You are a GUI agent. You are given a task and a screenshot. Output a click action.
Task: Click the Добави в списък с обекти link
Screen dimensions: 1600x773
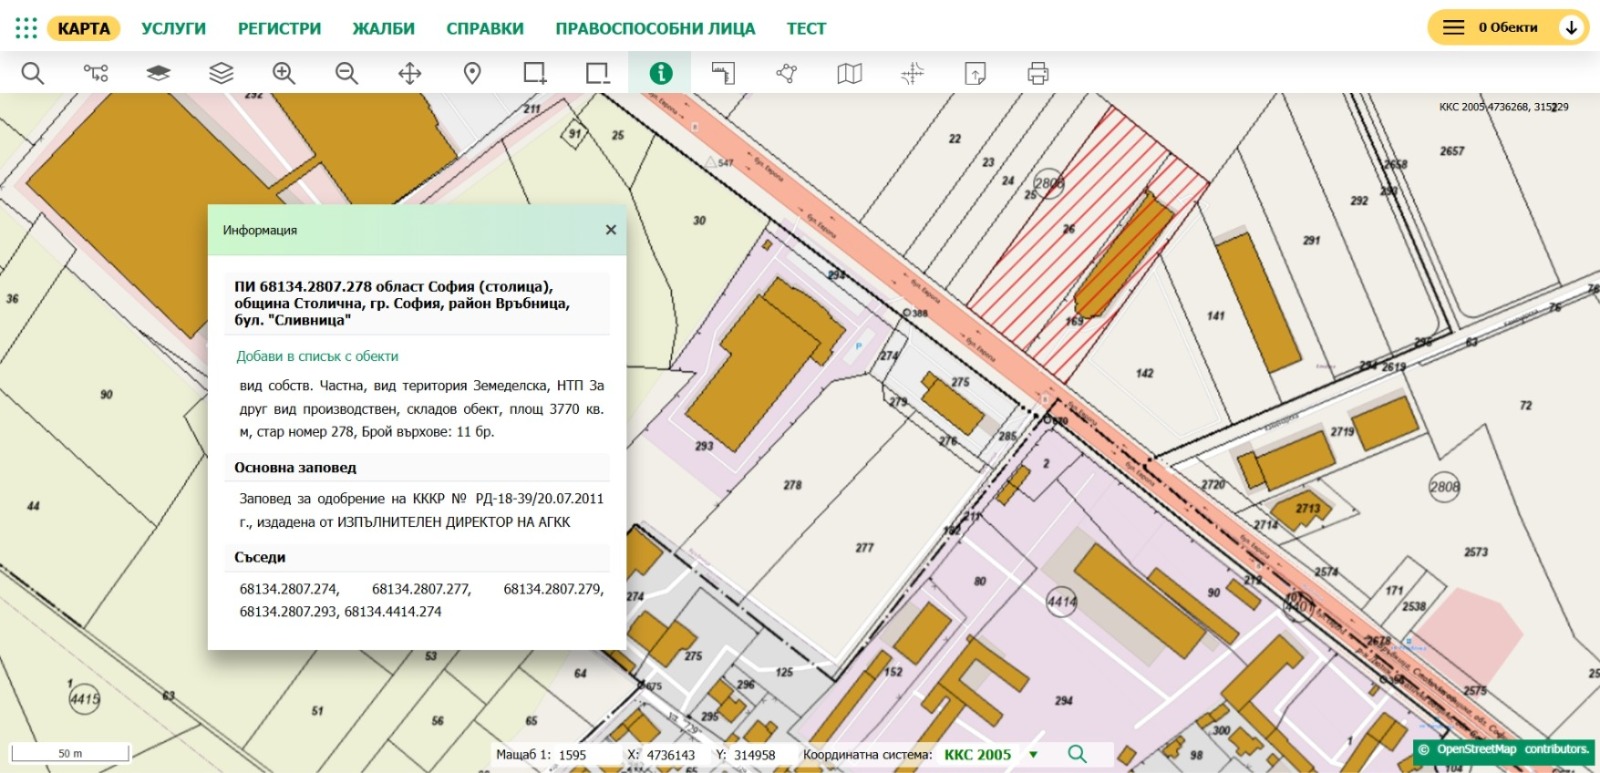[x=317, y=356]
